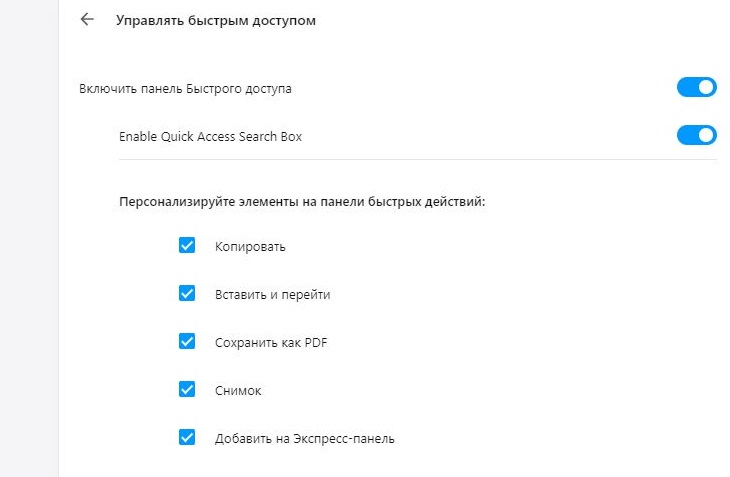
Task: Toggle the Включить панель Быстрого доступа switch
Action: coord(696,87)
